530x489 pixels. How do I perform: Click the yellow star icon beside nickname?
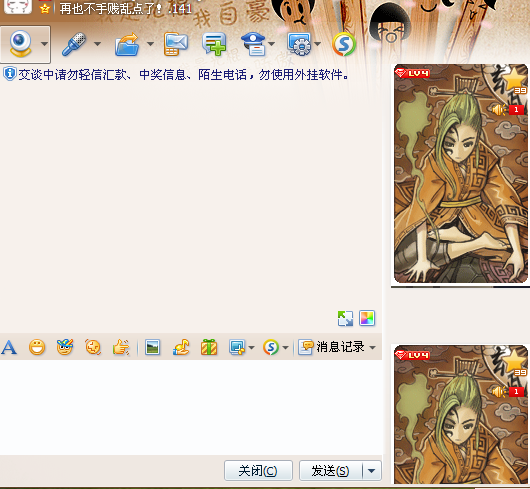[x=45, y=9]
